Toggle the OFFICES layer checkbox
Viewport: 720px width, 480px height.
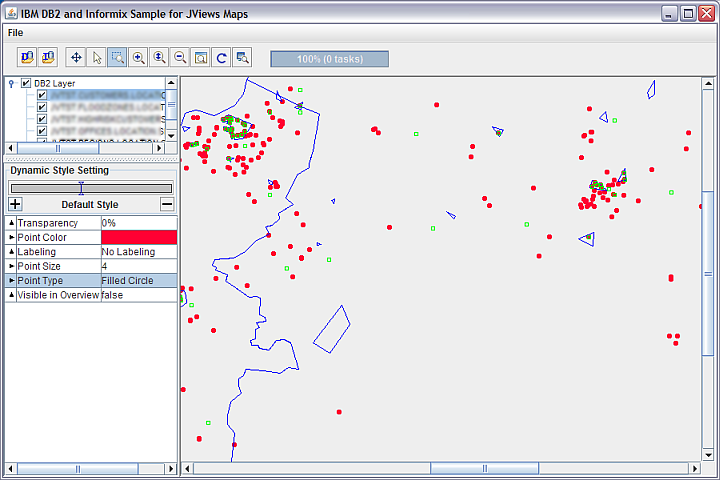point(42,131)
